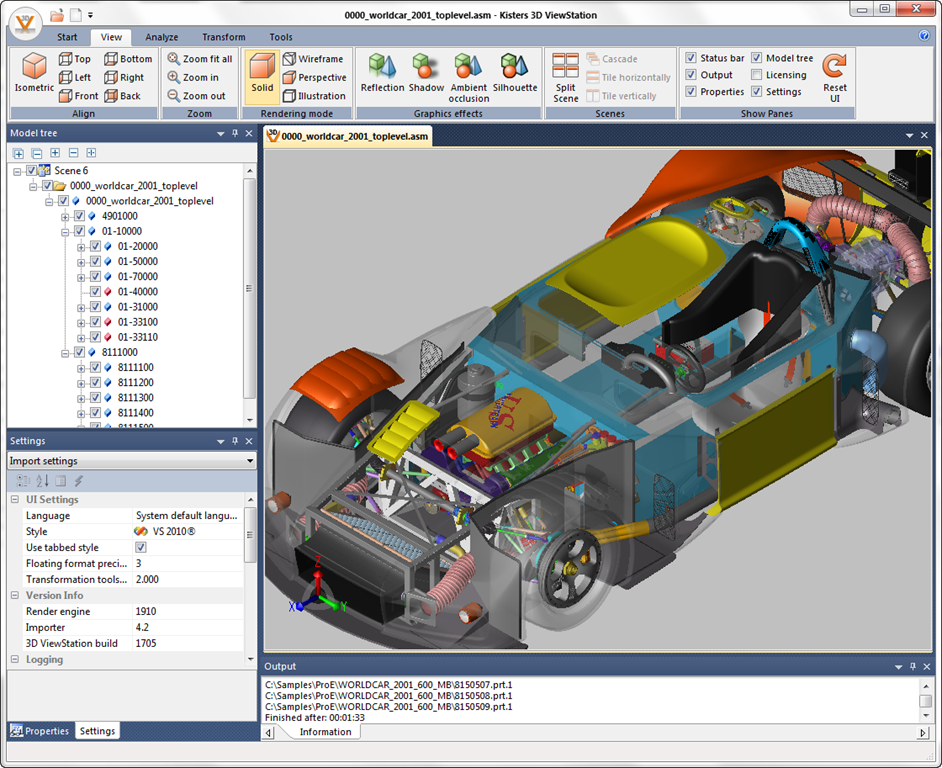Click the Language value field
The width and height of the screenshot is (942, 768).
click(x=188, y=516)
